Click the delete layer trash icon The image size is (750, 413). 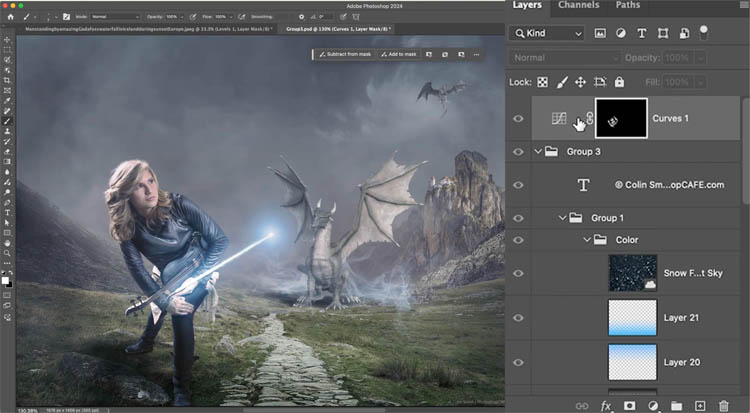[724, 406]
